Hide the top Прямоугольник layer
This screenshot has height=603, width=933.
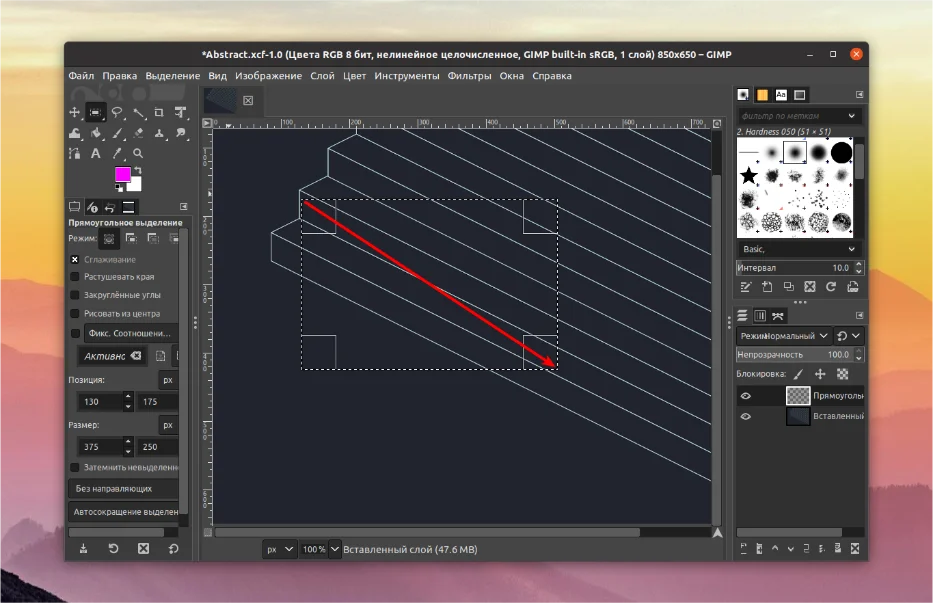[745, 396]
